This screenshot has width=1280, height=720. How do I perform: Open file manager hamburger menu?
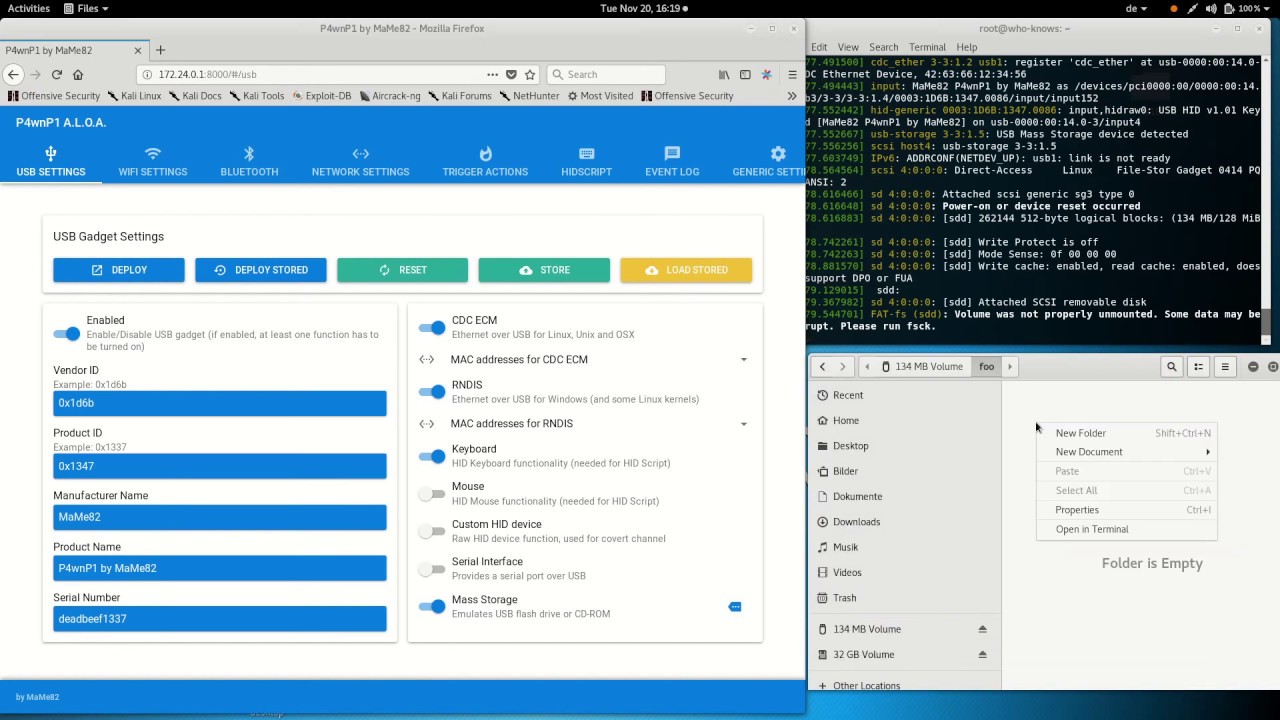point(1225,367)
